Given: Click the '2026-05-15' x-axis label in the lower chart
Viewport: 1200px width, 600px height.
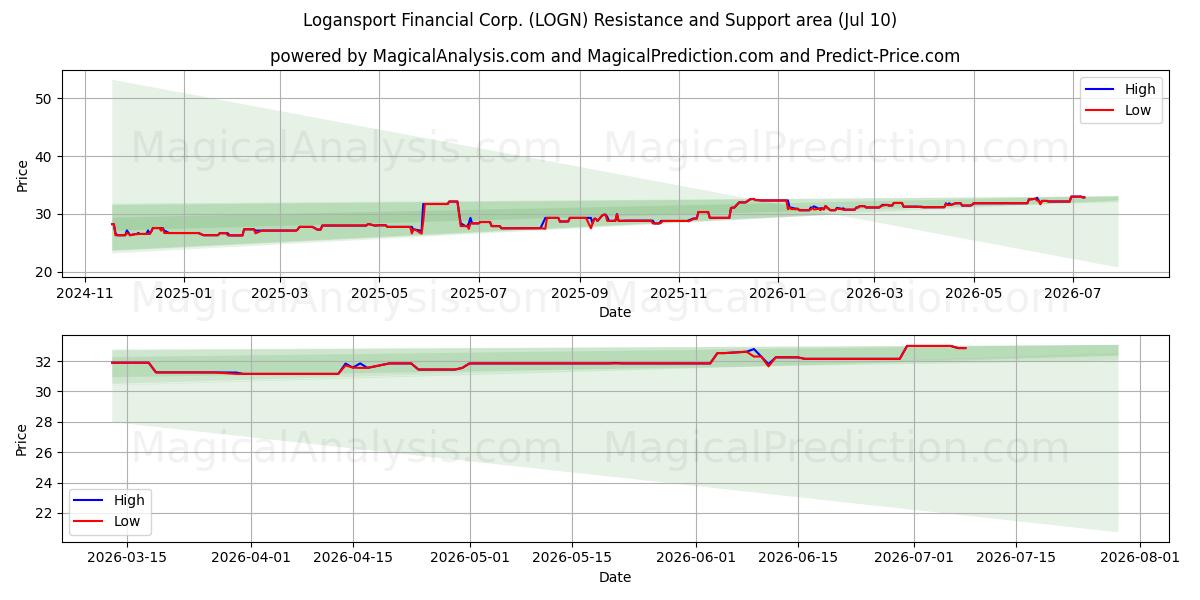Looking at the screenshot, I should tap(571, 559).
